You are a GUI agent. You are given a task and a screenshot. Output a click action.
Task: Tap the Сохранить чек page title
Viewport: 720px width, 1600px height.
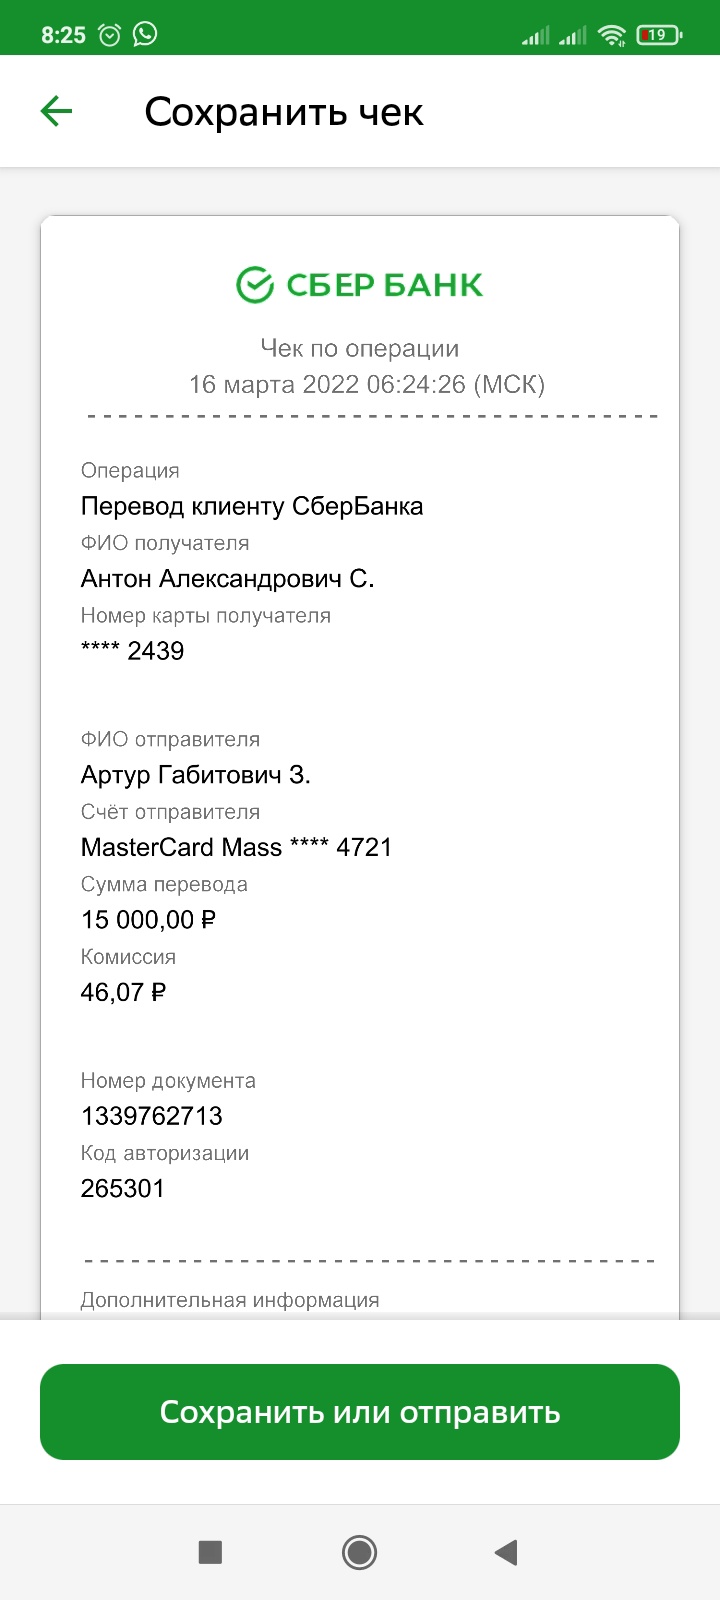[x=284, y=112]
